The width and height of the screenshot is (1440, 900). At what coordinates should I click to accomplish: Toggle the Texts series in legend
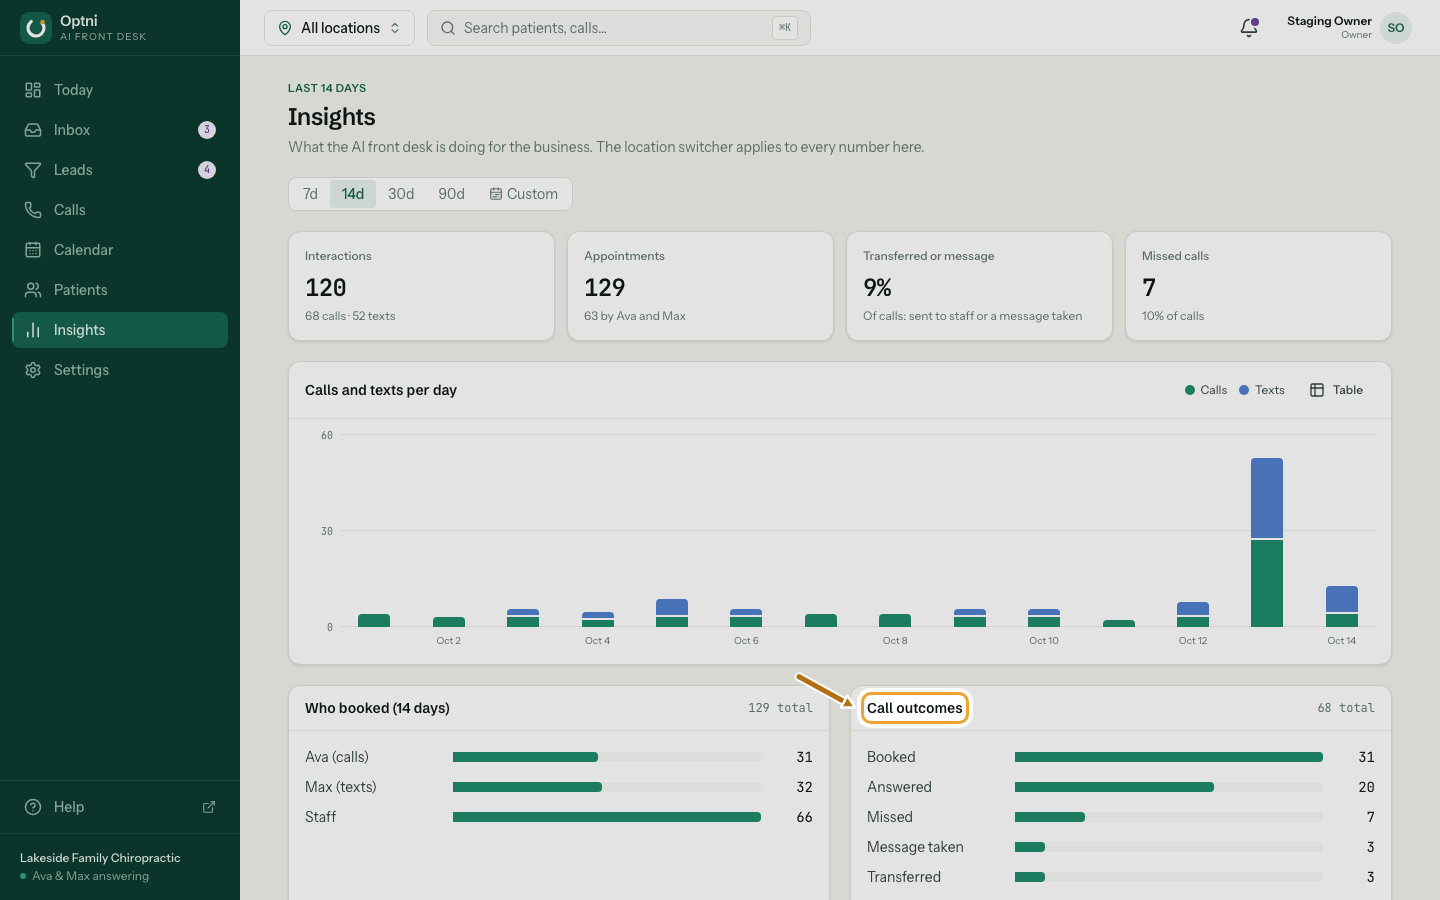[x=1262, y=390]
